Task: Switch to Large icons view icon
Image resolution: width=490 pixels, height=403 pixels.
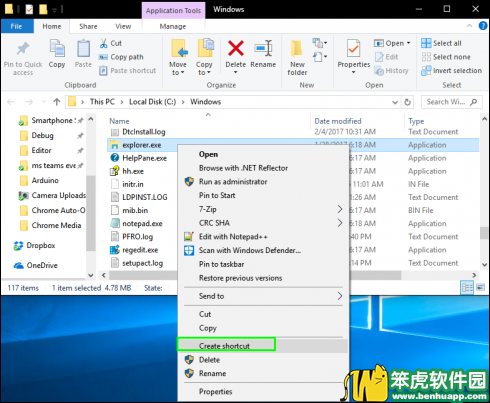Action: tap(480, 287)
